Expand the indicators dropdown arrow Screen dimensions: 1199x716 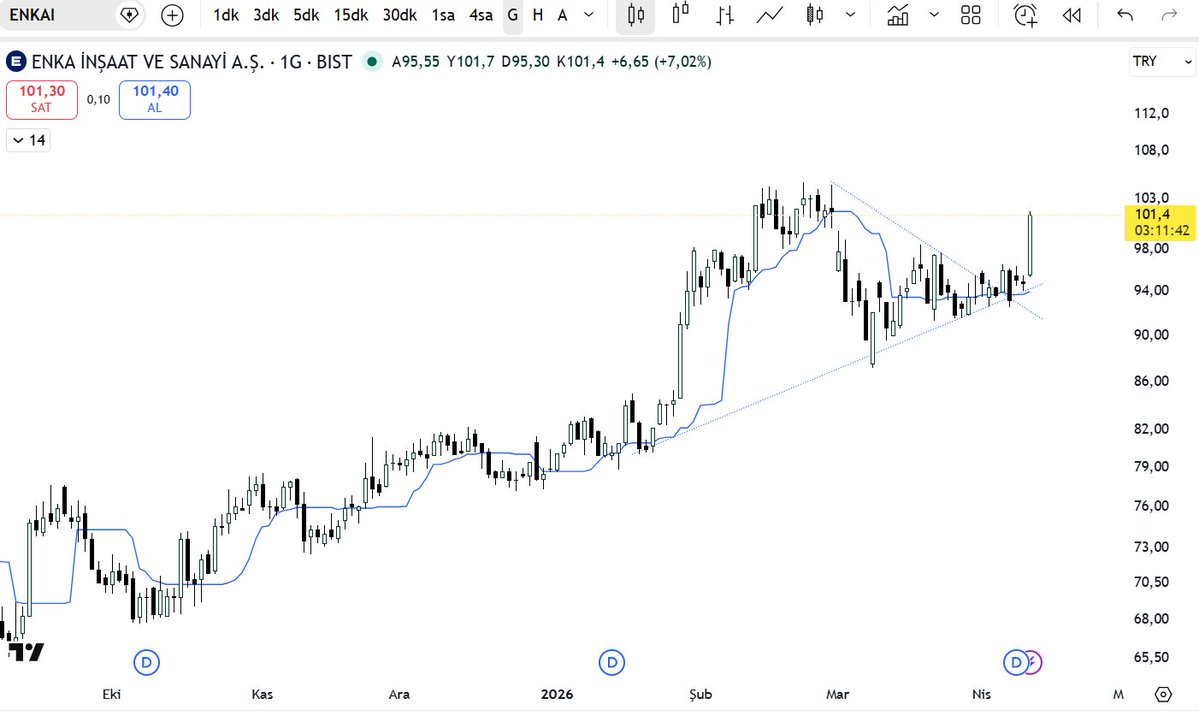pos(934,15)
